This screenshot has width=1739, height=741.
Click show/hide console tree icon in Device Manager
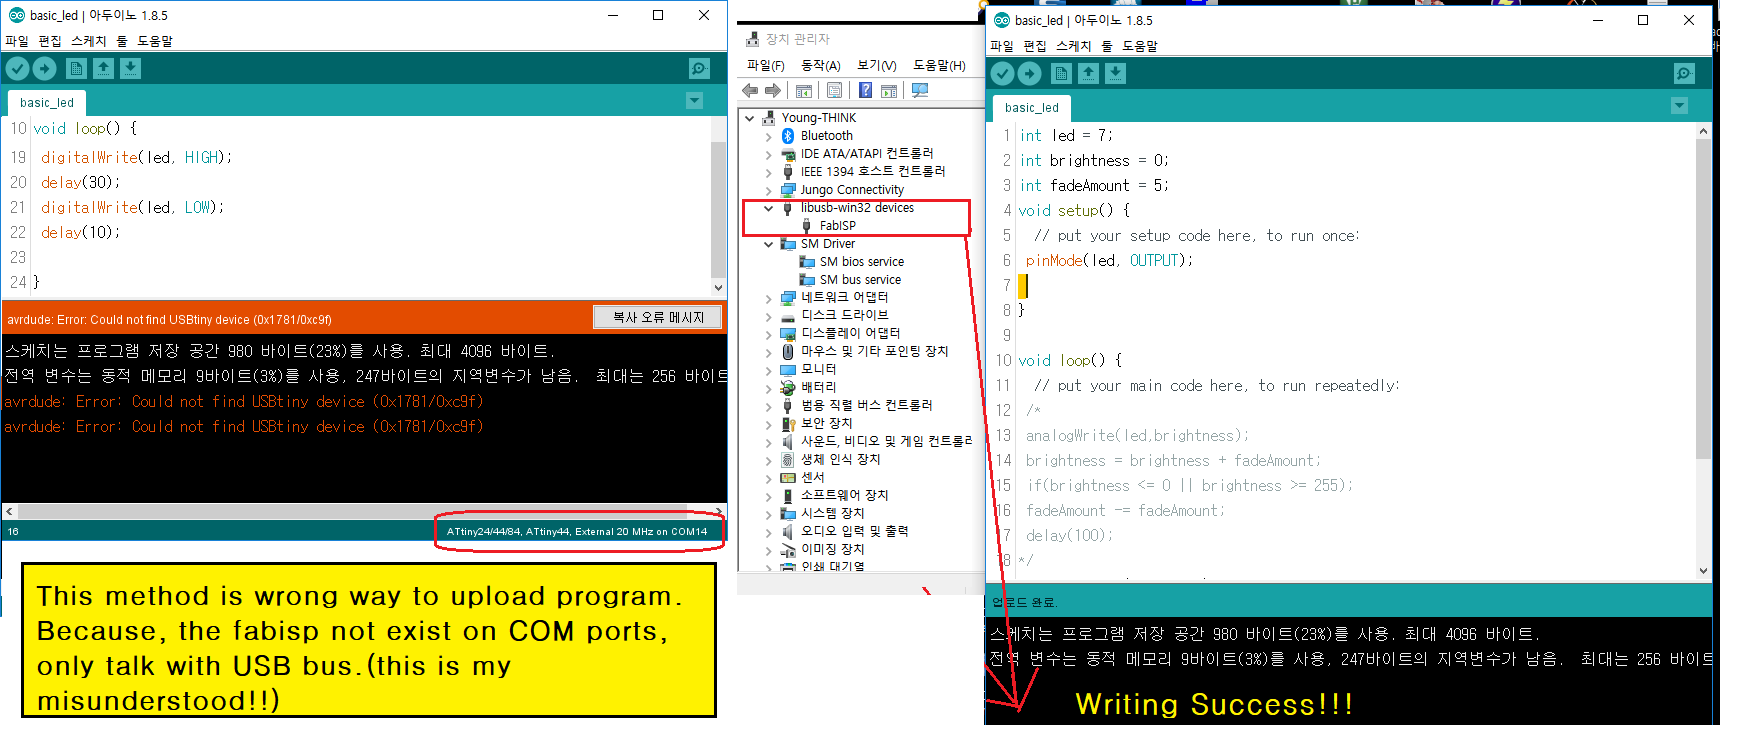[x=803, y=90]
